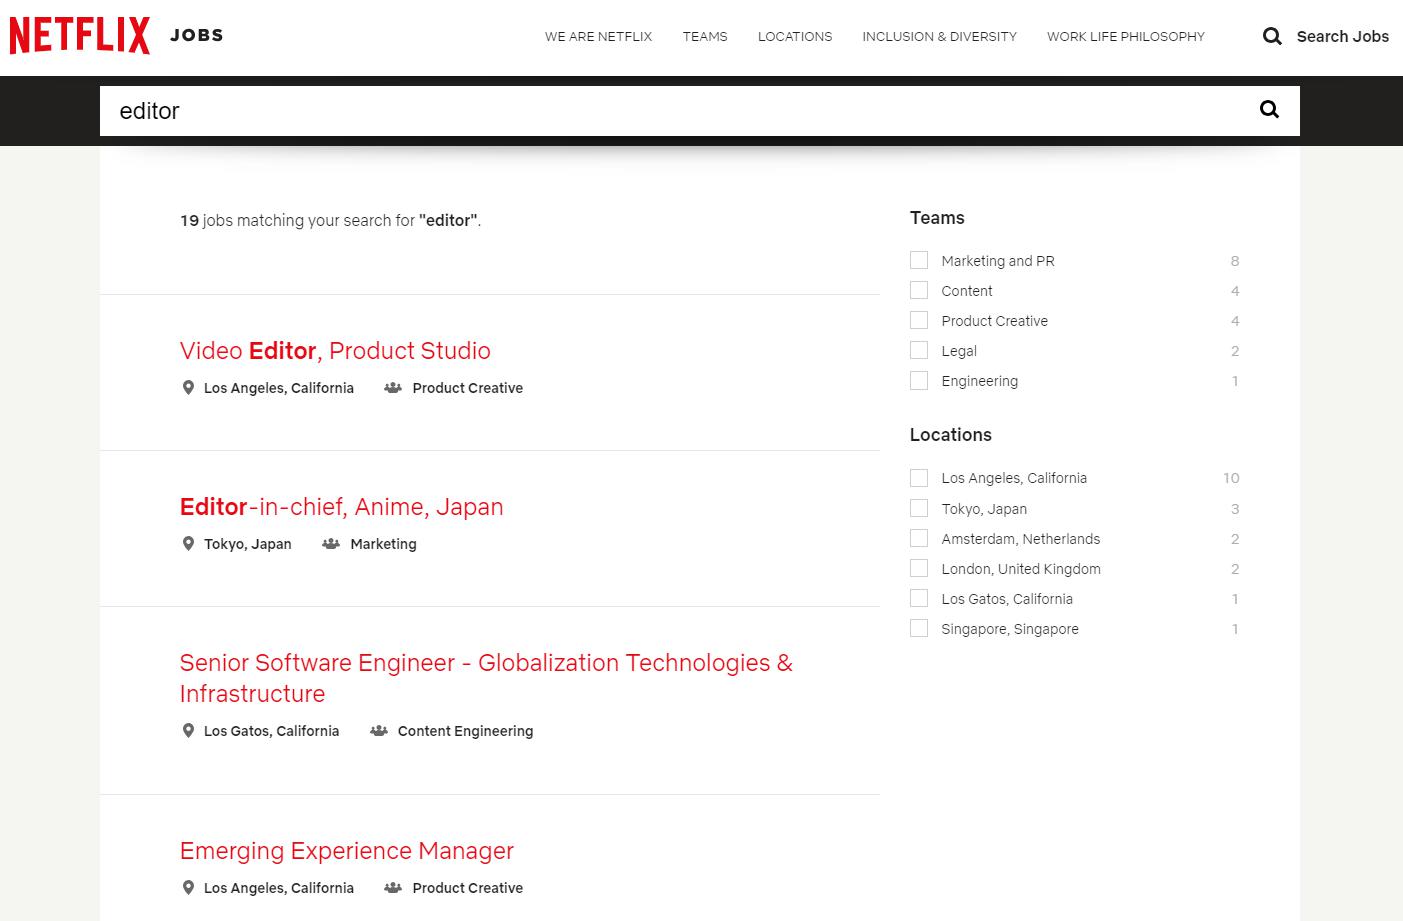Enable the London, United Kingdom filter

pyautogui.click(x=919, y=568)
